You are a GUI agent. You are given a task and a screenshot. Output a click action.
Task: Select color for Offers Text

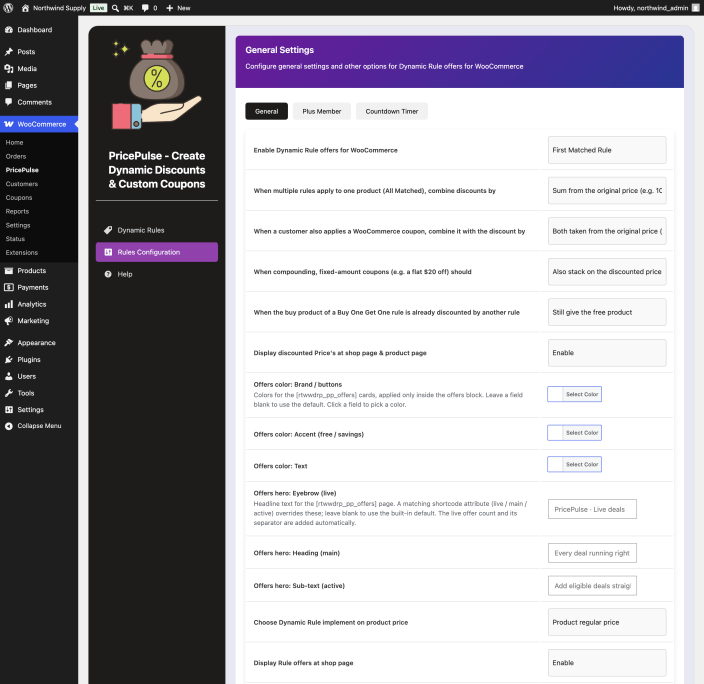pyautogui.click(x=574, y=464)
